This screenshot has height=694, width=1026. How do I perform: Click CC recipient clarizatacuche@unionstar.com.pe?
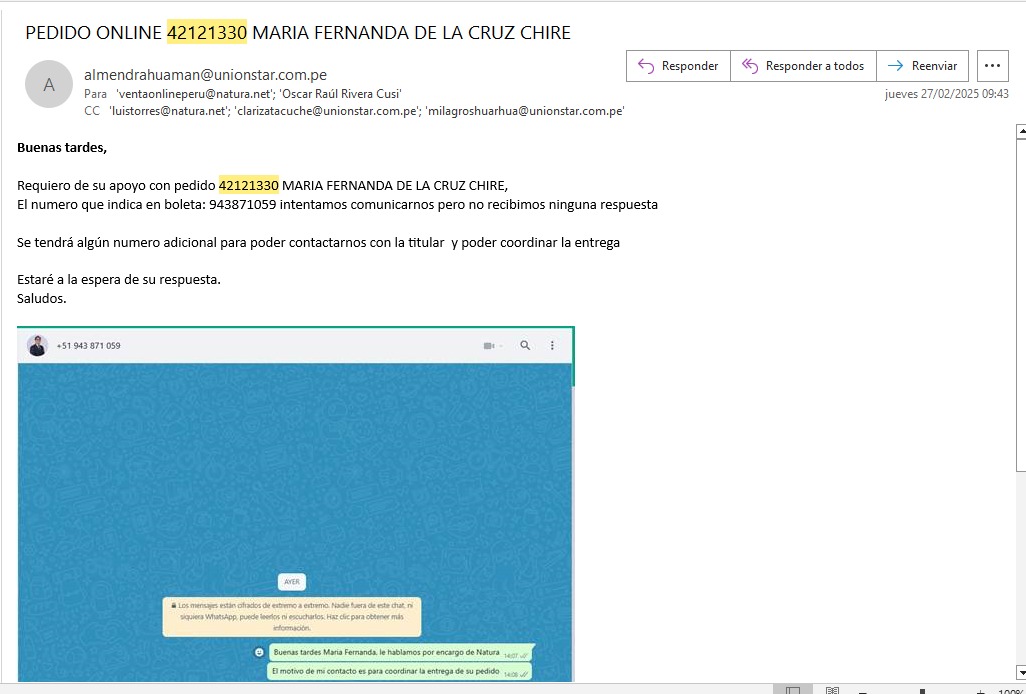[327, 111]
